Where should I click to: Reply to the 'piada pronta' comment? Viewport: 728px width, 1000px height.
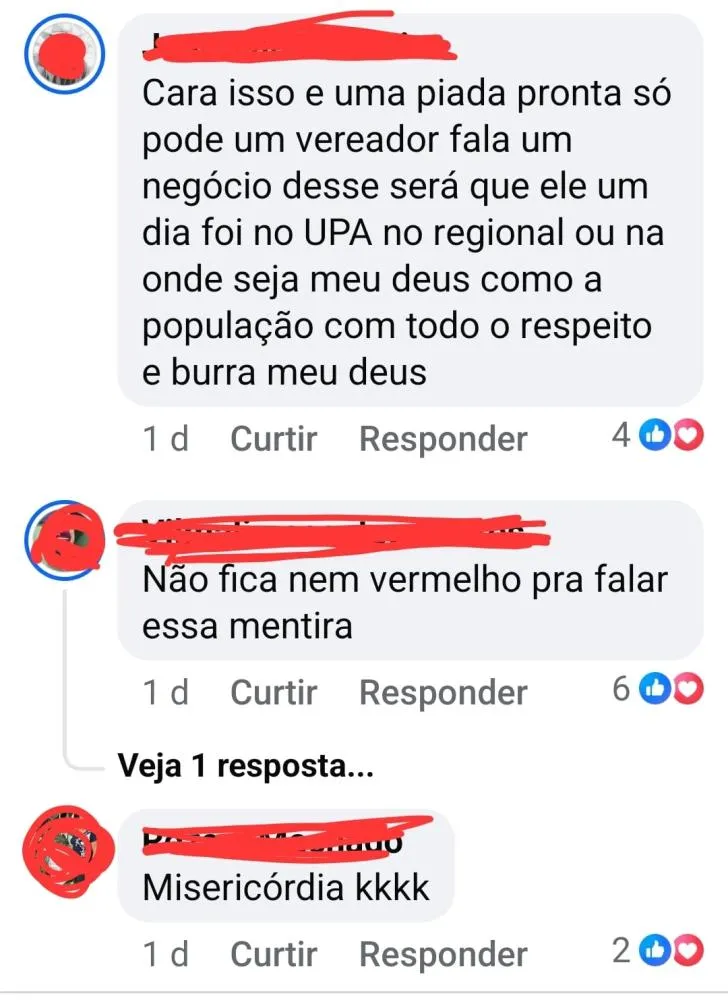coord(444,439)
